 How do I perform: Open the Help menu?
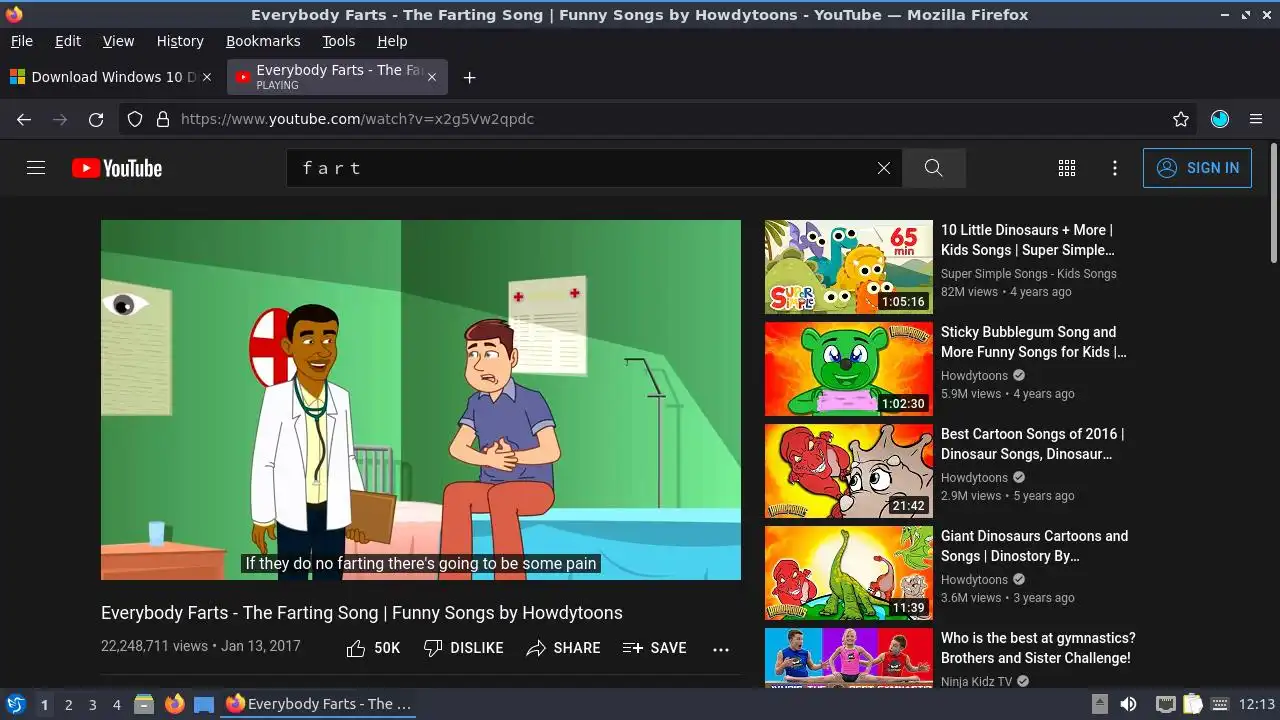point(392,41)
